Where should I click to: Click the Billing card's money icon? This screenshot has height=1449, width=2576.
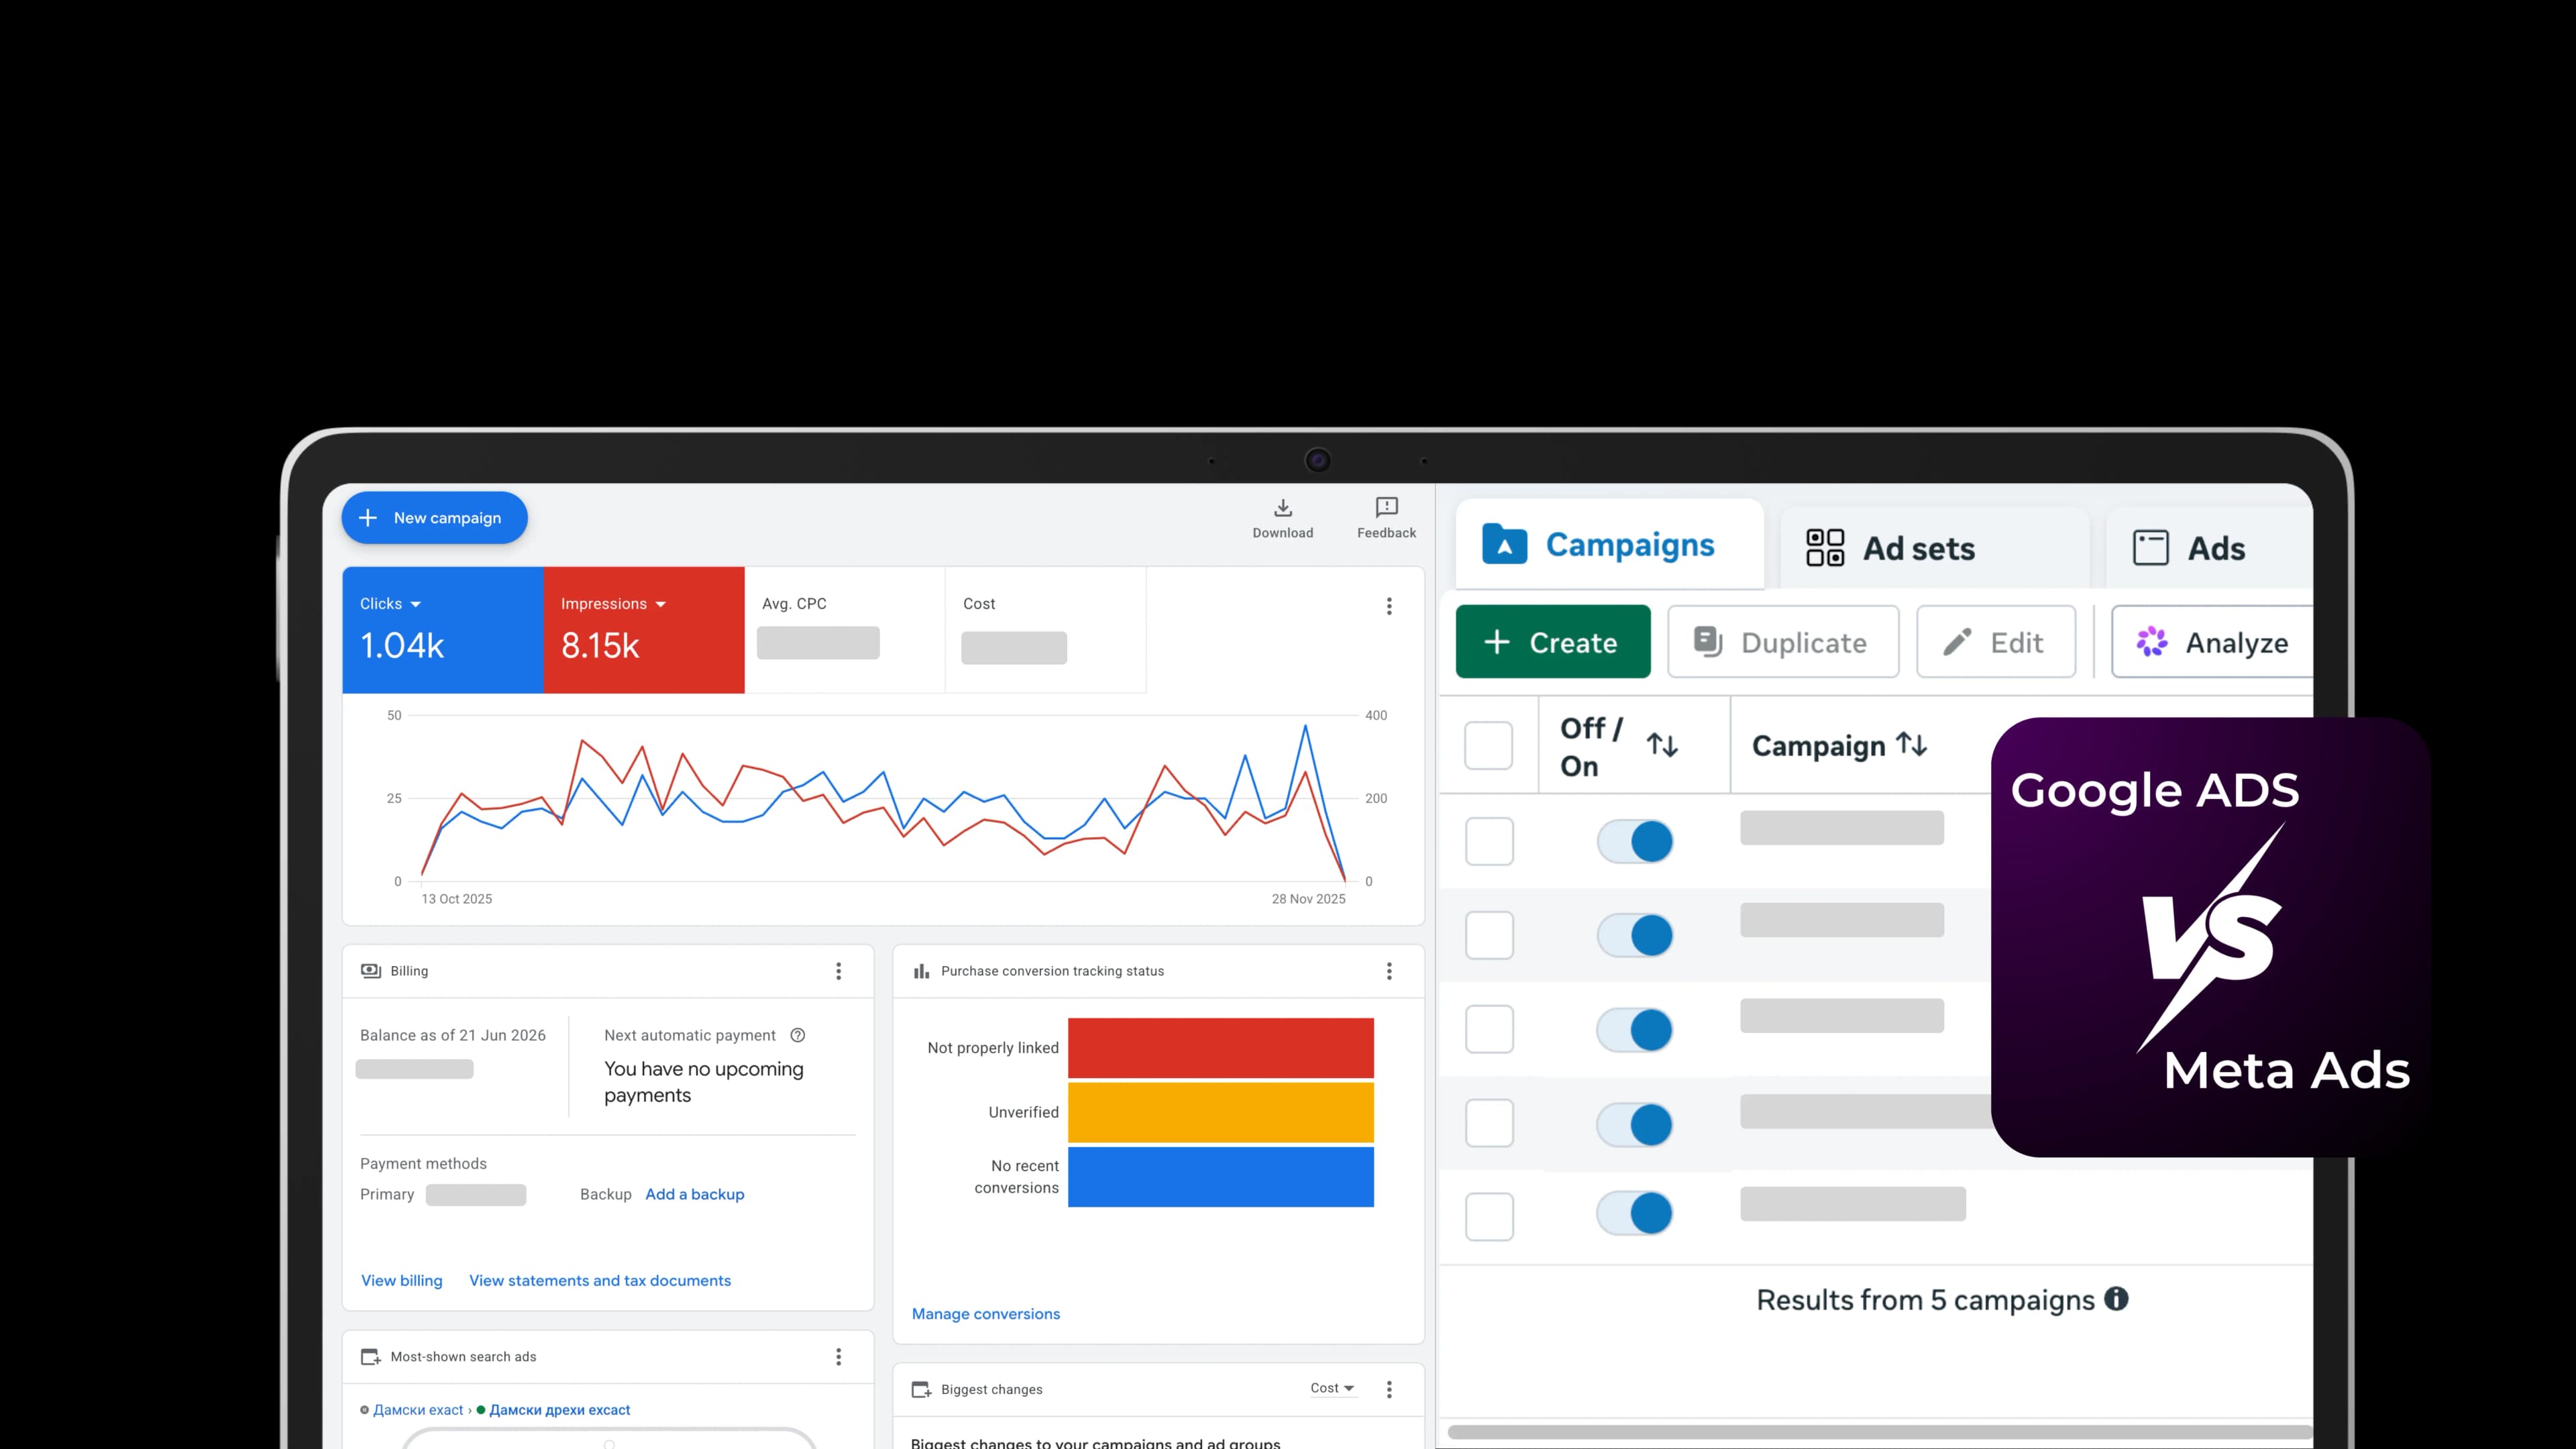pyautogui.click(x=371, y=971)
